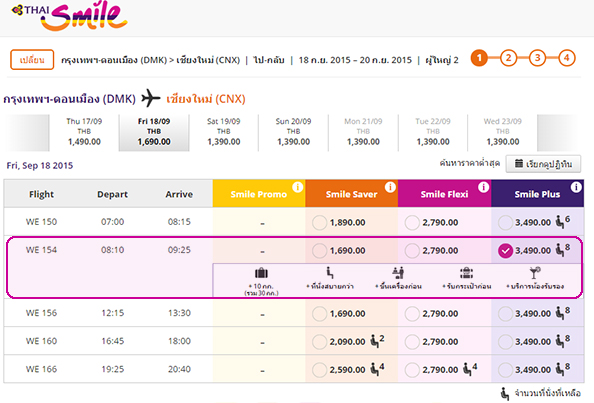Viewport: 594px width, 403px height.
Task: Click flight number WE 166
Action: (41, 369)
